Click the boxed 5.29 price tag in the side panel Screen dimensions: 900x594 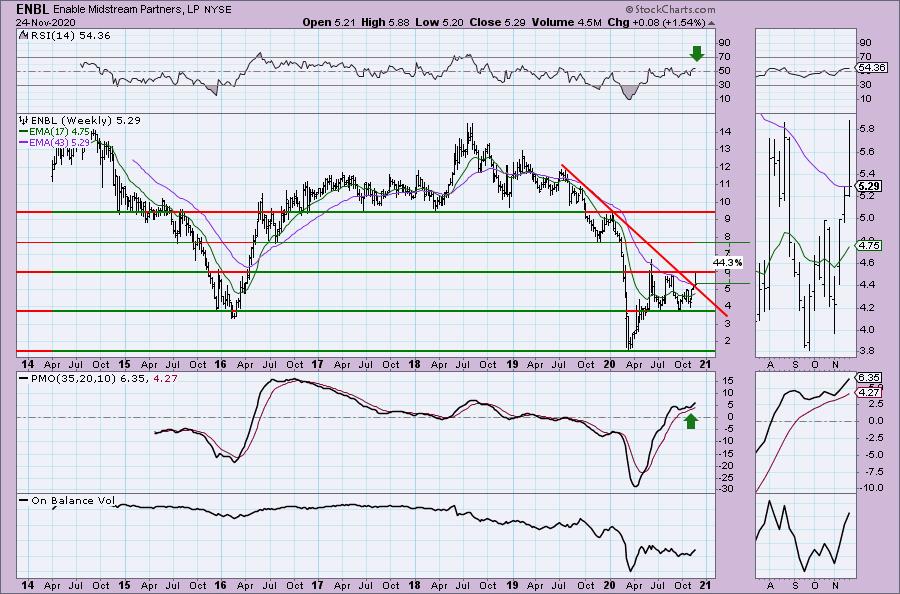coord(867,186)
